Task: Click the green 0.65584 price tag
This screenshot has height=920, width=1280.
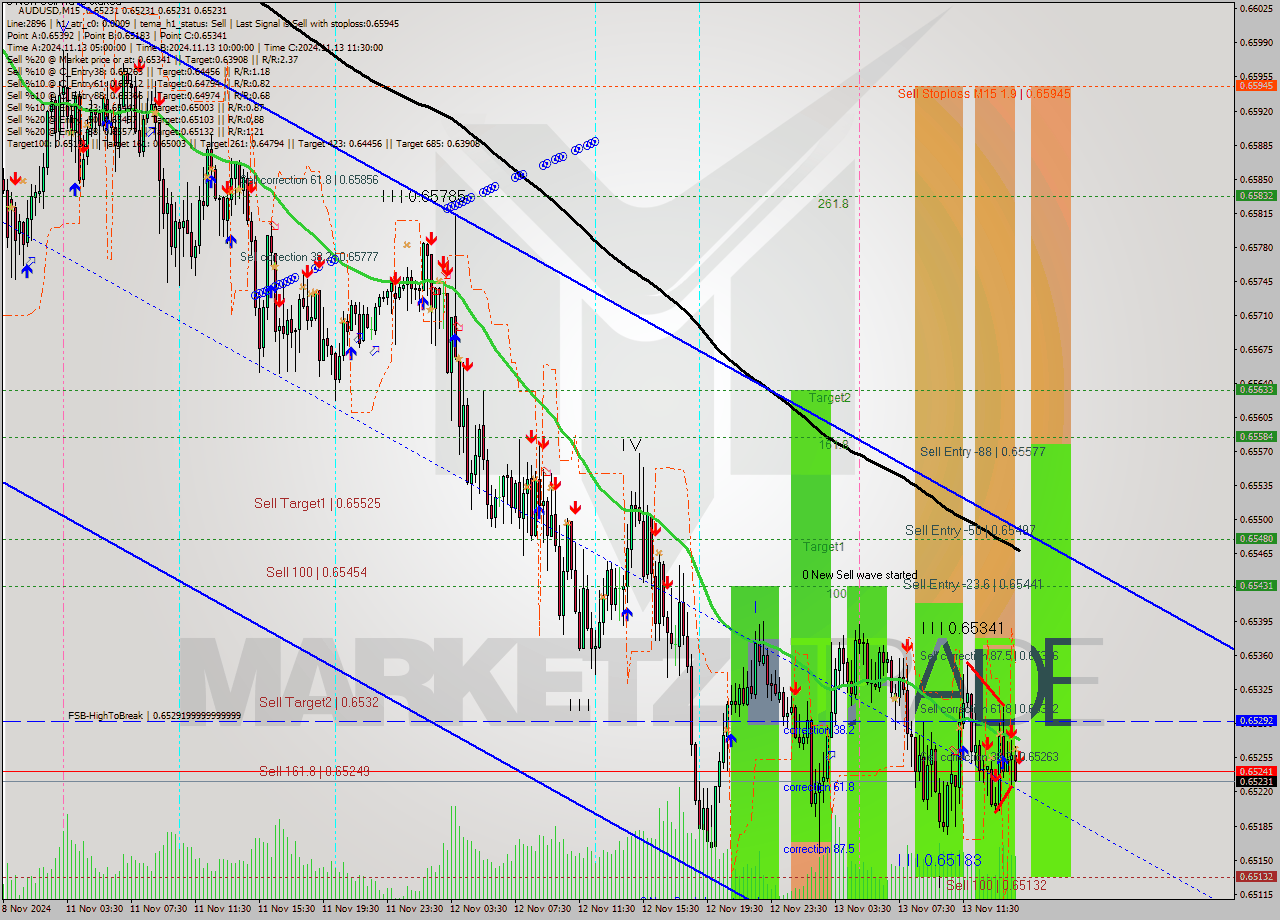Action: coord(1256,437)
